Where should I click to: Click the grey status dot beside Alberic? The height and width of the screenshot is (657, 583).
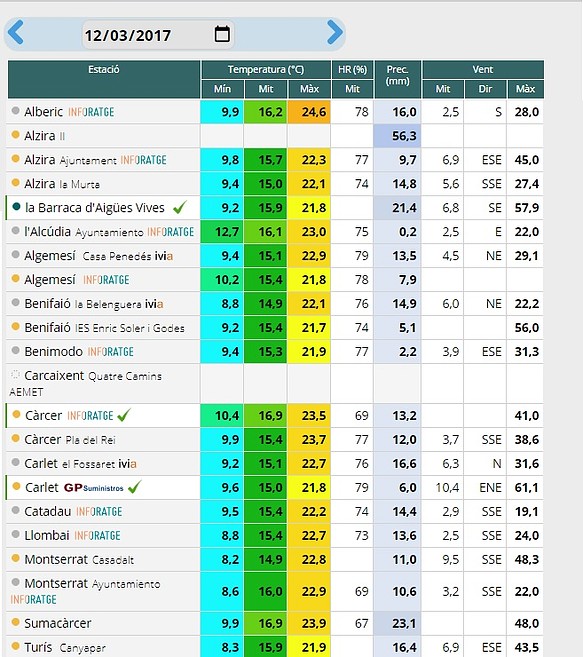tap(16, 111)
